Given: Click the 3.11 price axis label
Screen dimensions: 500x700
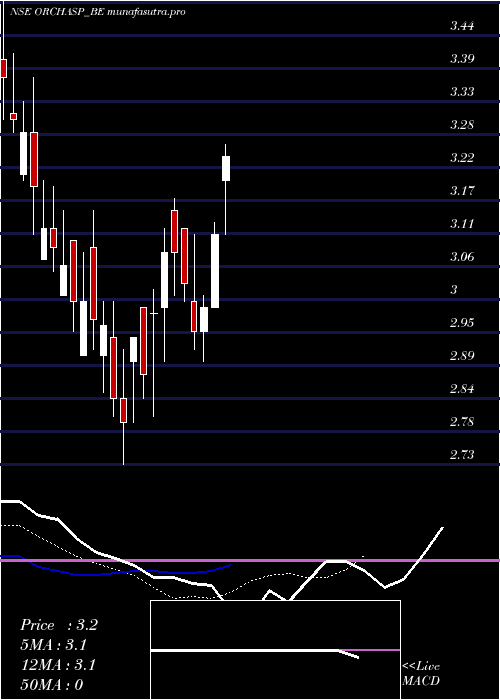Looking at the screenshot, I should (462, 224).
